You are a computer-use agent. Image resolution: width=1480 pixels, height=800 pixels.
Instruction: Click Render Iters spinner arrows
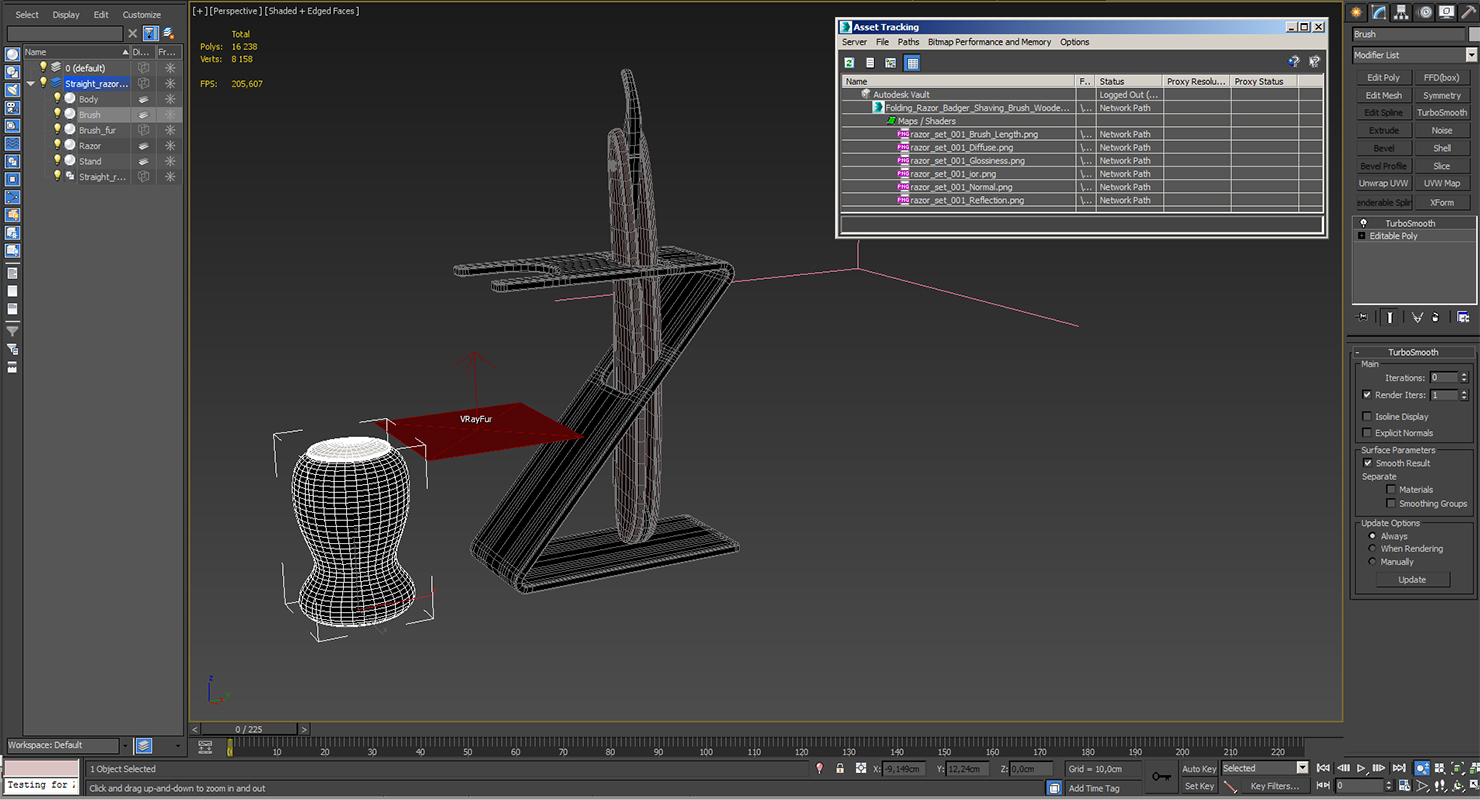tap(1465, 395)
